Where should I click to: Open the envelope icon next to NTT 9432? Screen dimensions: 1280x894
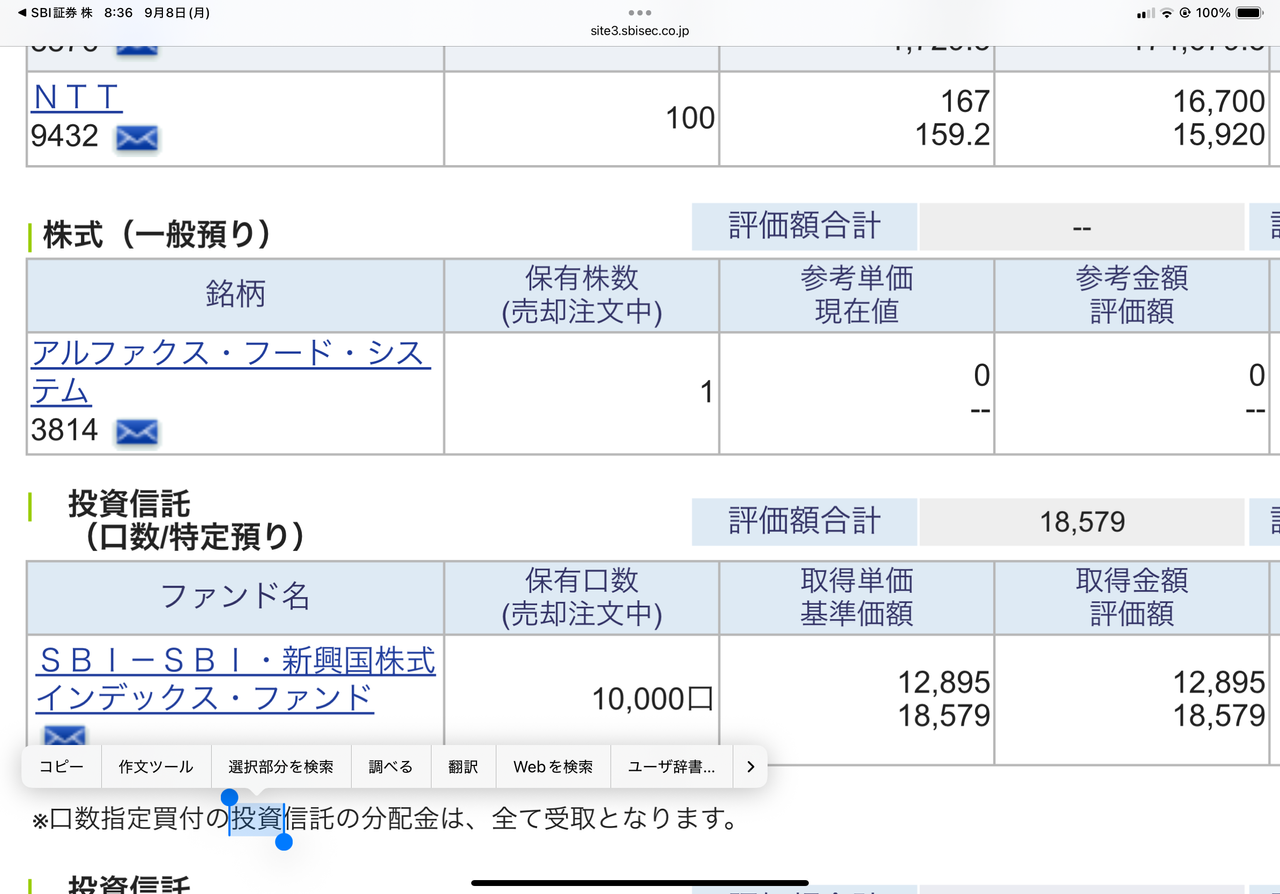pos(135,137)
